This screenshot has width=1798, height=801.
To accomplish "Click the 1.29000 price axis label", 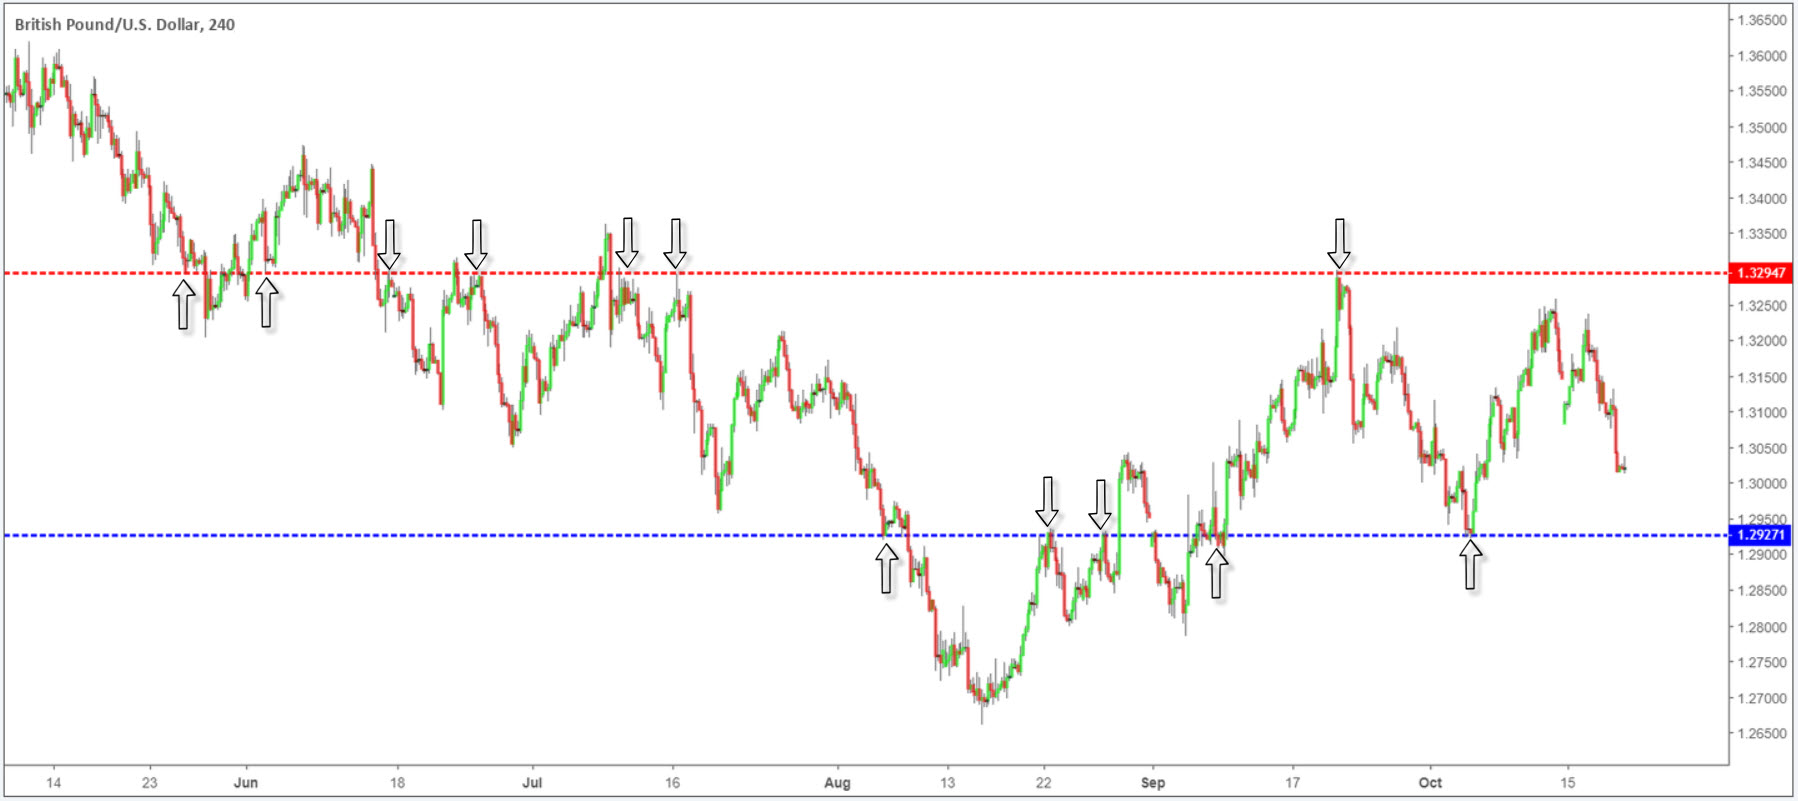I will (x=1761, y=555).
